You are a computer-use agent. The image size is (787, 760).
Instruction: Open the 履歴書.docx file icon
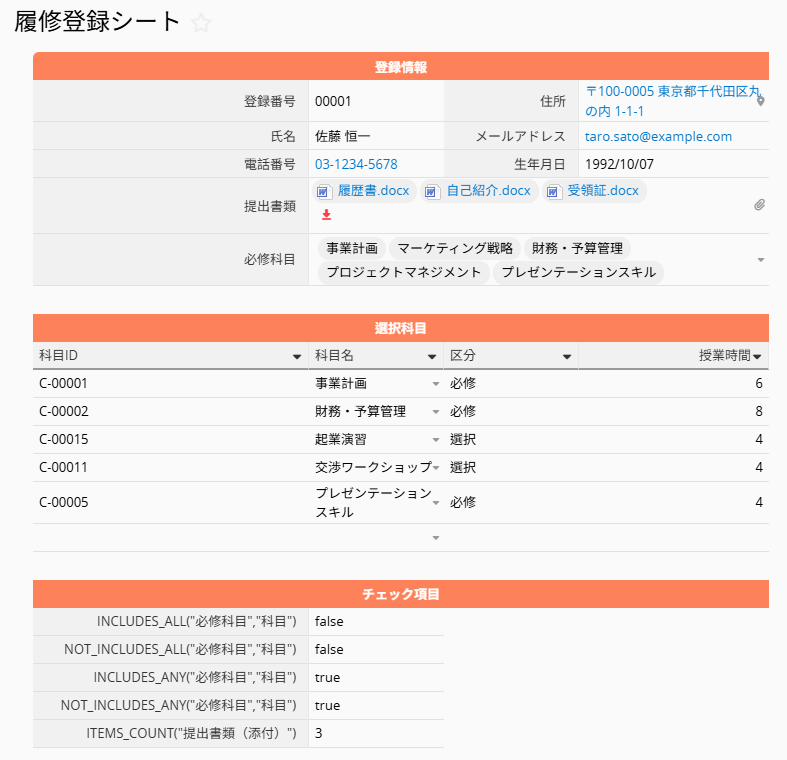pyautogui.click(x=324, y=191)
